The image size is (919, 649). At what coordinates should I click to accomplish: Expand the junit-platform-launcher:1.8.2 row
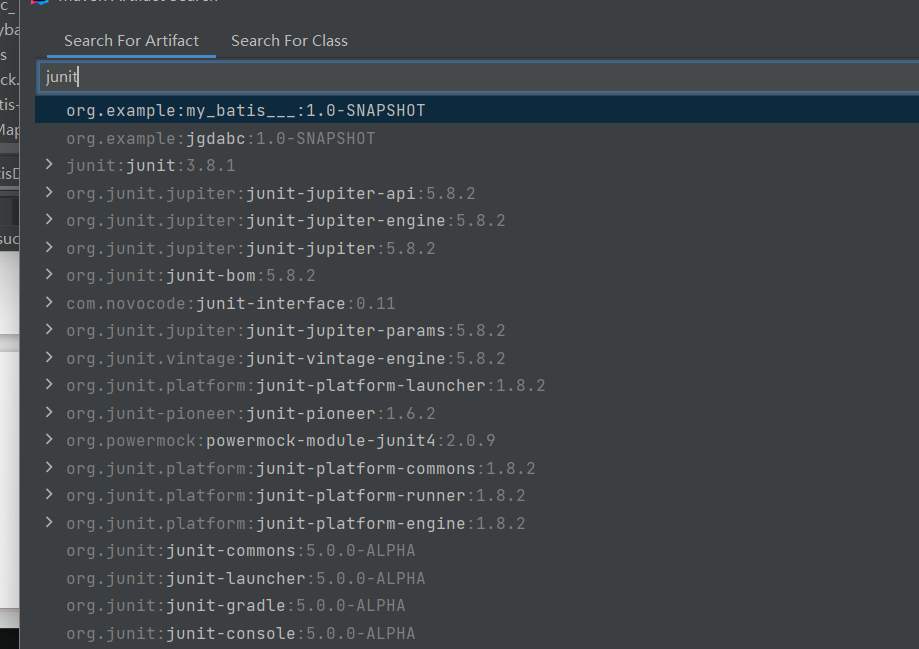pyautogui.click(x=49, y=385)
